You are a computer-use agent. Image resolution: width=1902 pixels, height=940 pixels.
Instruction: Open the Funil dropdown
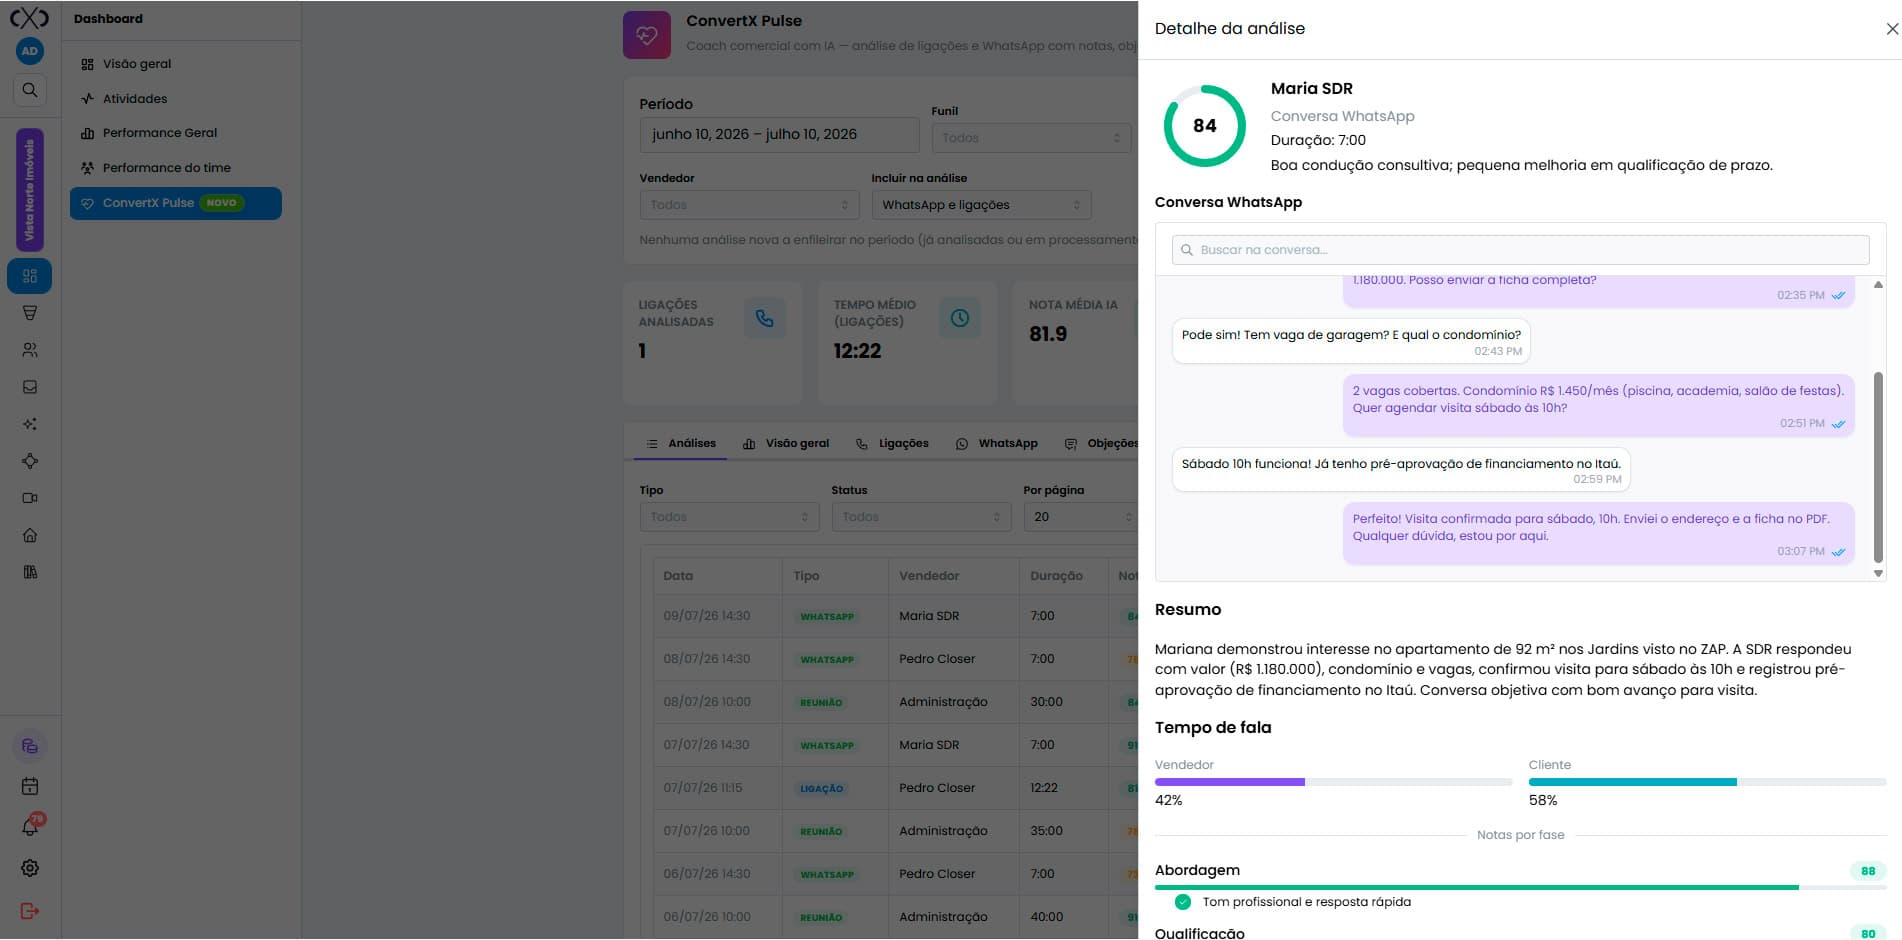[1031, 138]
